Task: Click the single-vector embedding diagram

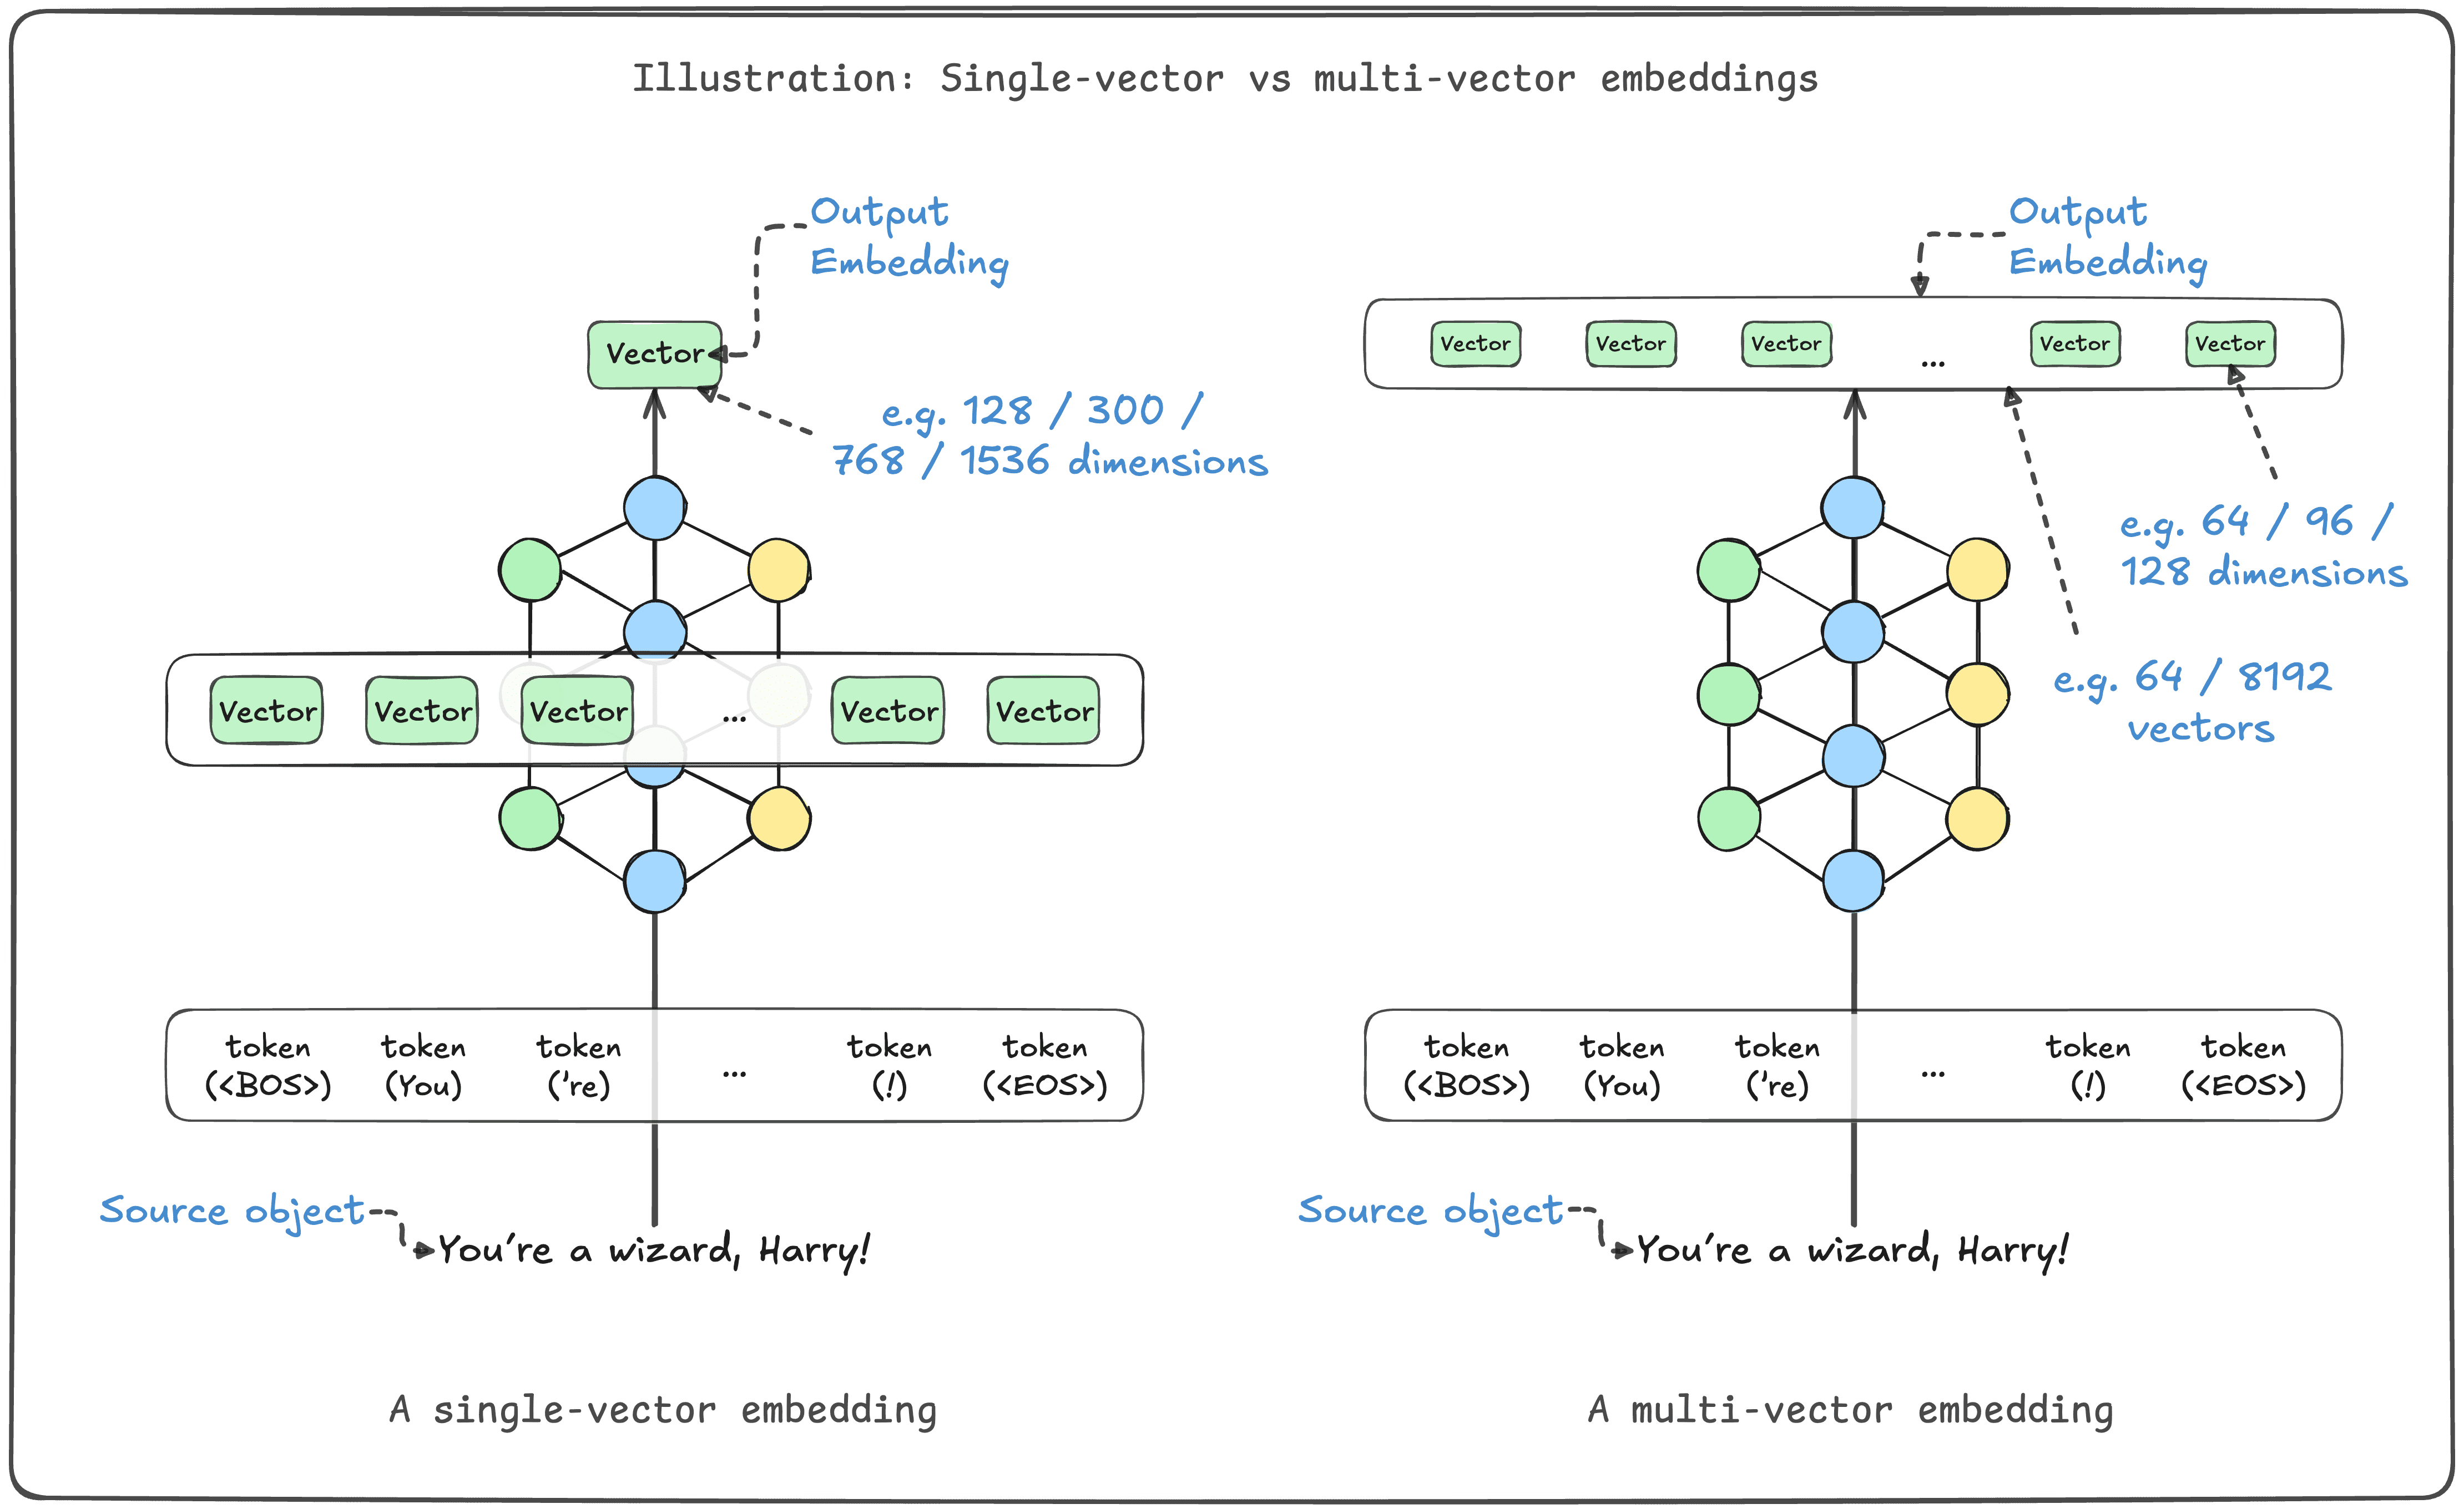Action: [x=616, y=756]
